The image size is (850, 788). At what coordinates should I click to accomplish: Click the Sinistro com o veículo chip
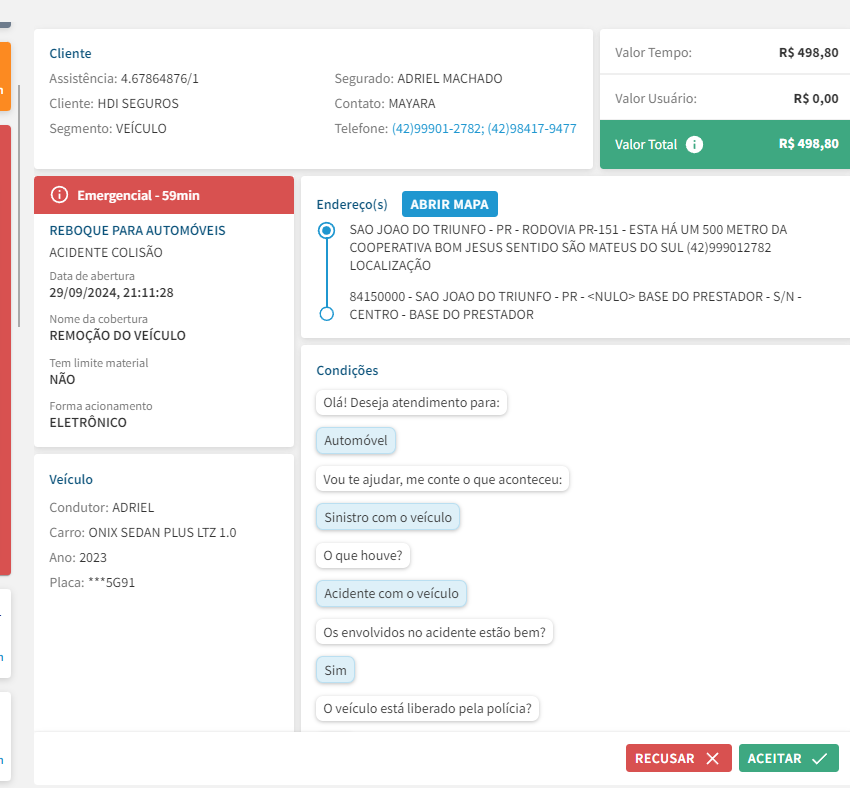388,517
